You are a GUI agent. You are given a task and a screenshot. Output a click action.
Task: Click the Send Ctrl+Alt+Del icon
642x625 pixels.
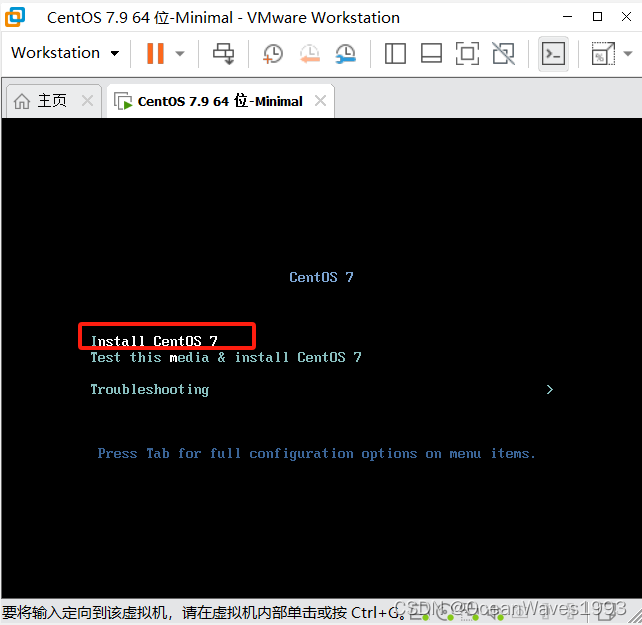224,54
